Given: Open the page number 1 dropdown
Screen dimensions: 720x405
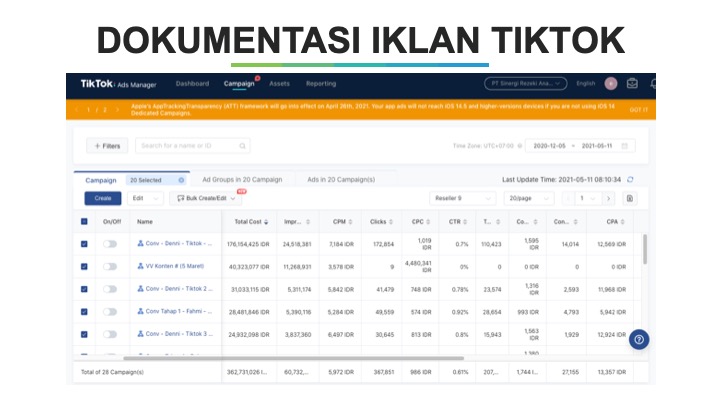Looking at the screenshot, I should (x=588, y=198).
